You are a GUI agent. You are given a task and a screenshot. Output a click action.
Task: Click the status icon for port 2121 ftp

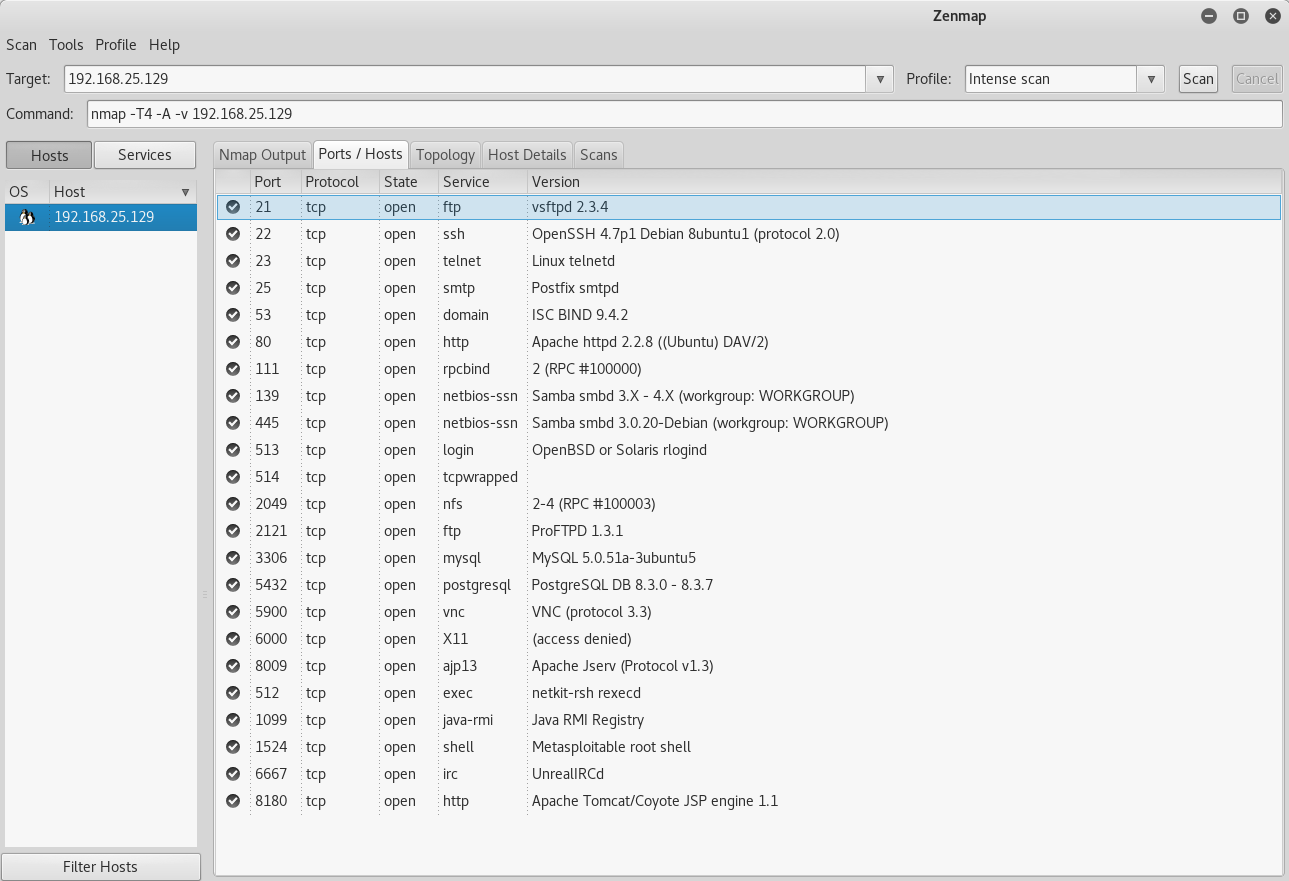[233, 531]
